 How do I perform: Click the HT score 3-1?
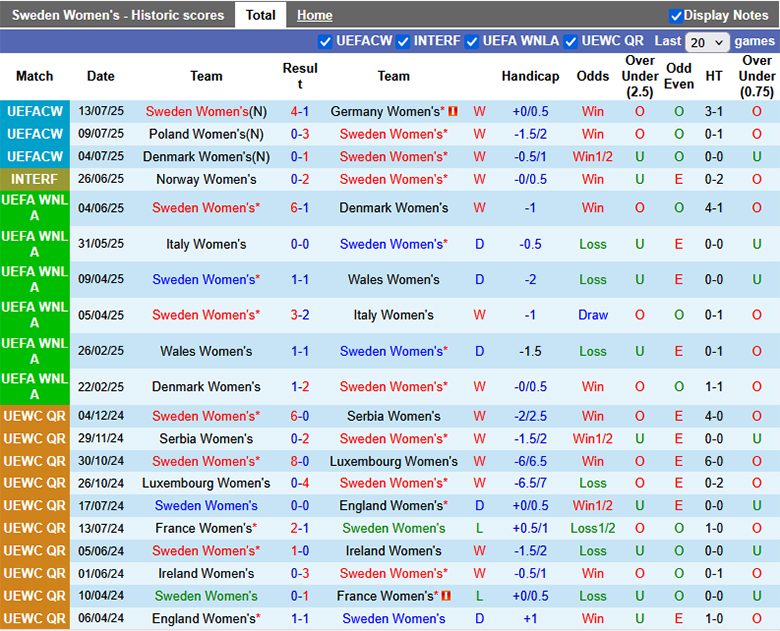(x=713, y=111)
